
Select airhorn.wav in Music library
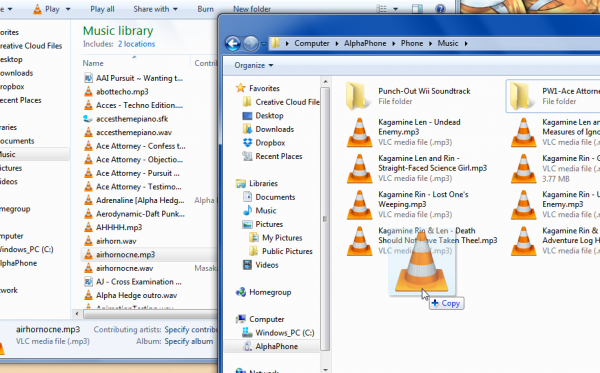(110, 241)
